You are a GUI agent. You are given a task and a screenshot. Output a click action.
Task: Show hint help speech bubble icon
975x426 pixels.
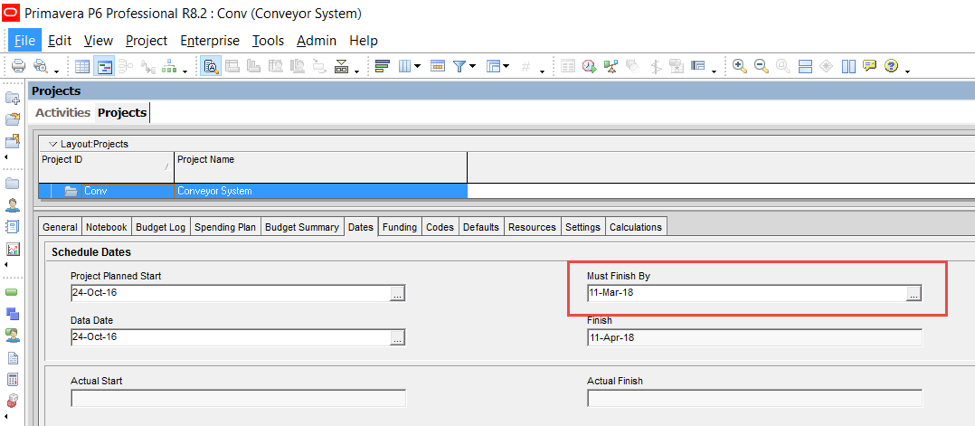click(x=869, y=67)
